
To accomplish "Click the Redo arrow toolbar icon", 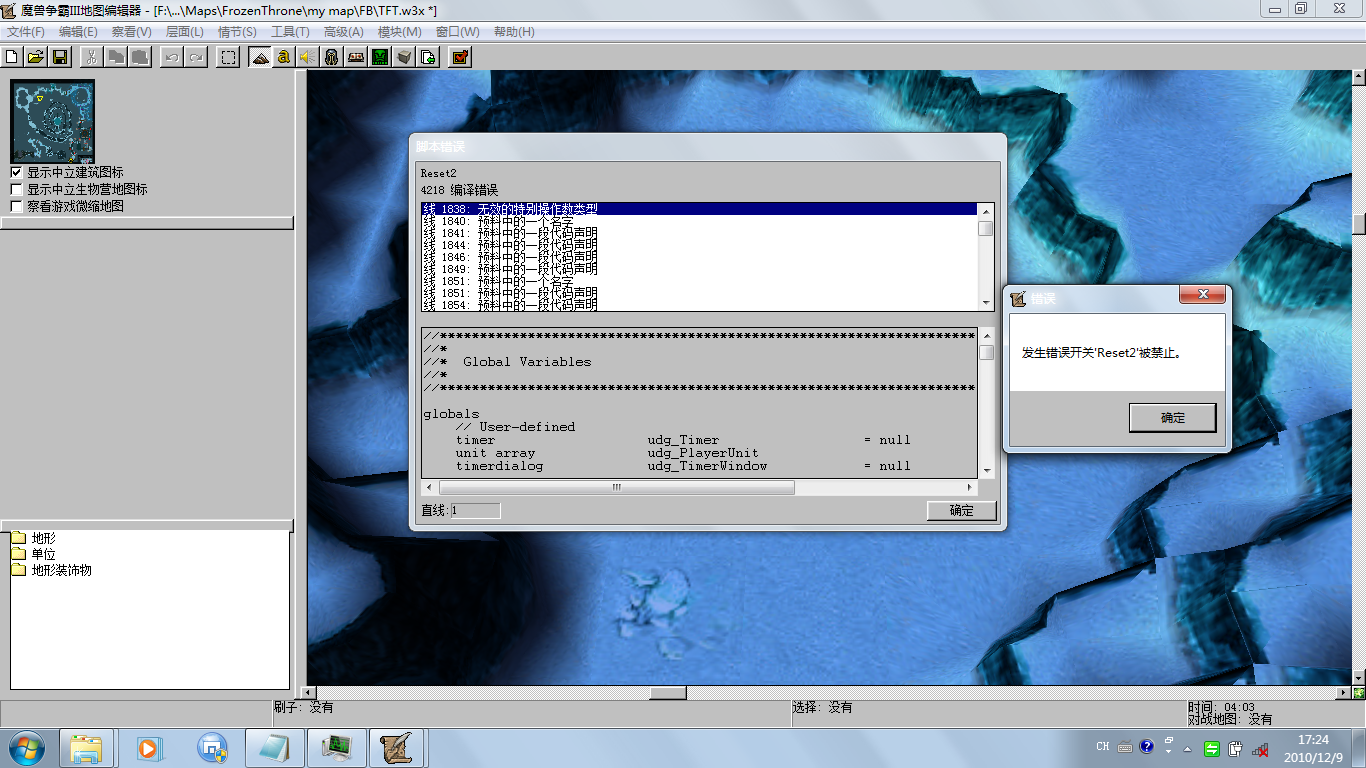I will click(x=196, y=57).
